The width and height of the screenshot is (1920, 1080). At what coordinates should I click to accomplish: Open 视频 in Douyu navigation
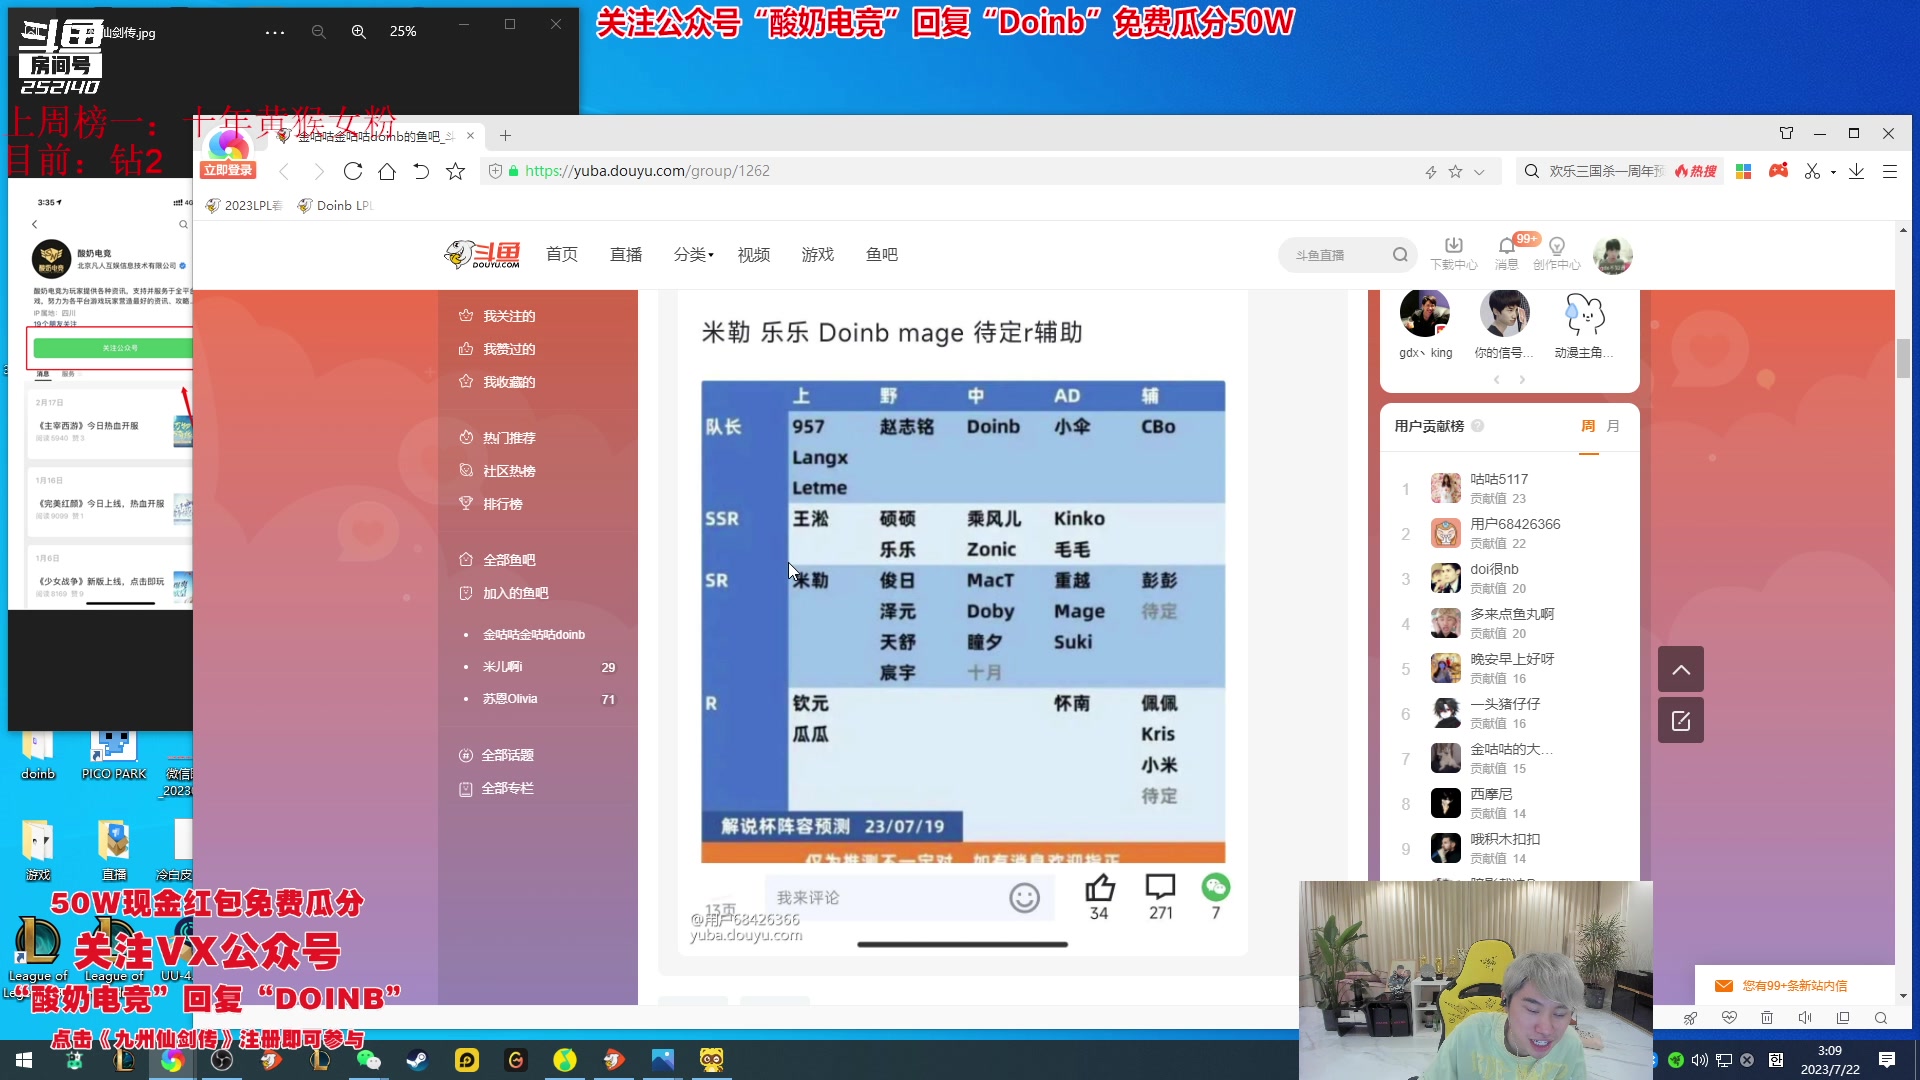754,255
